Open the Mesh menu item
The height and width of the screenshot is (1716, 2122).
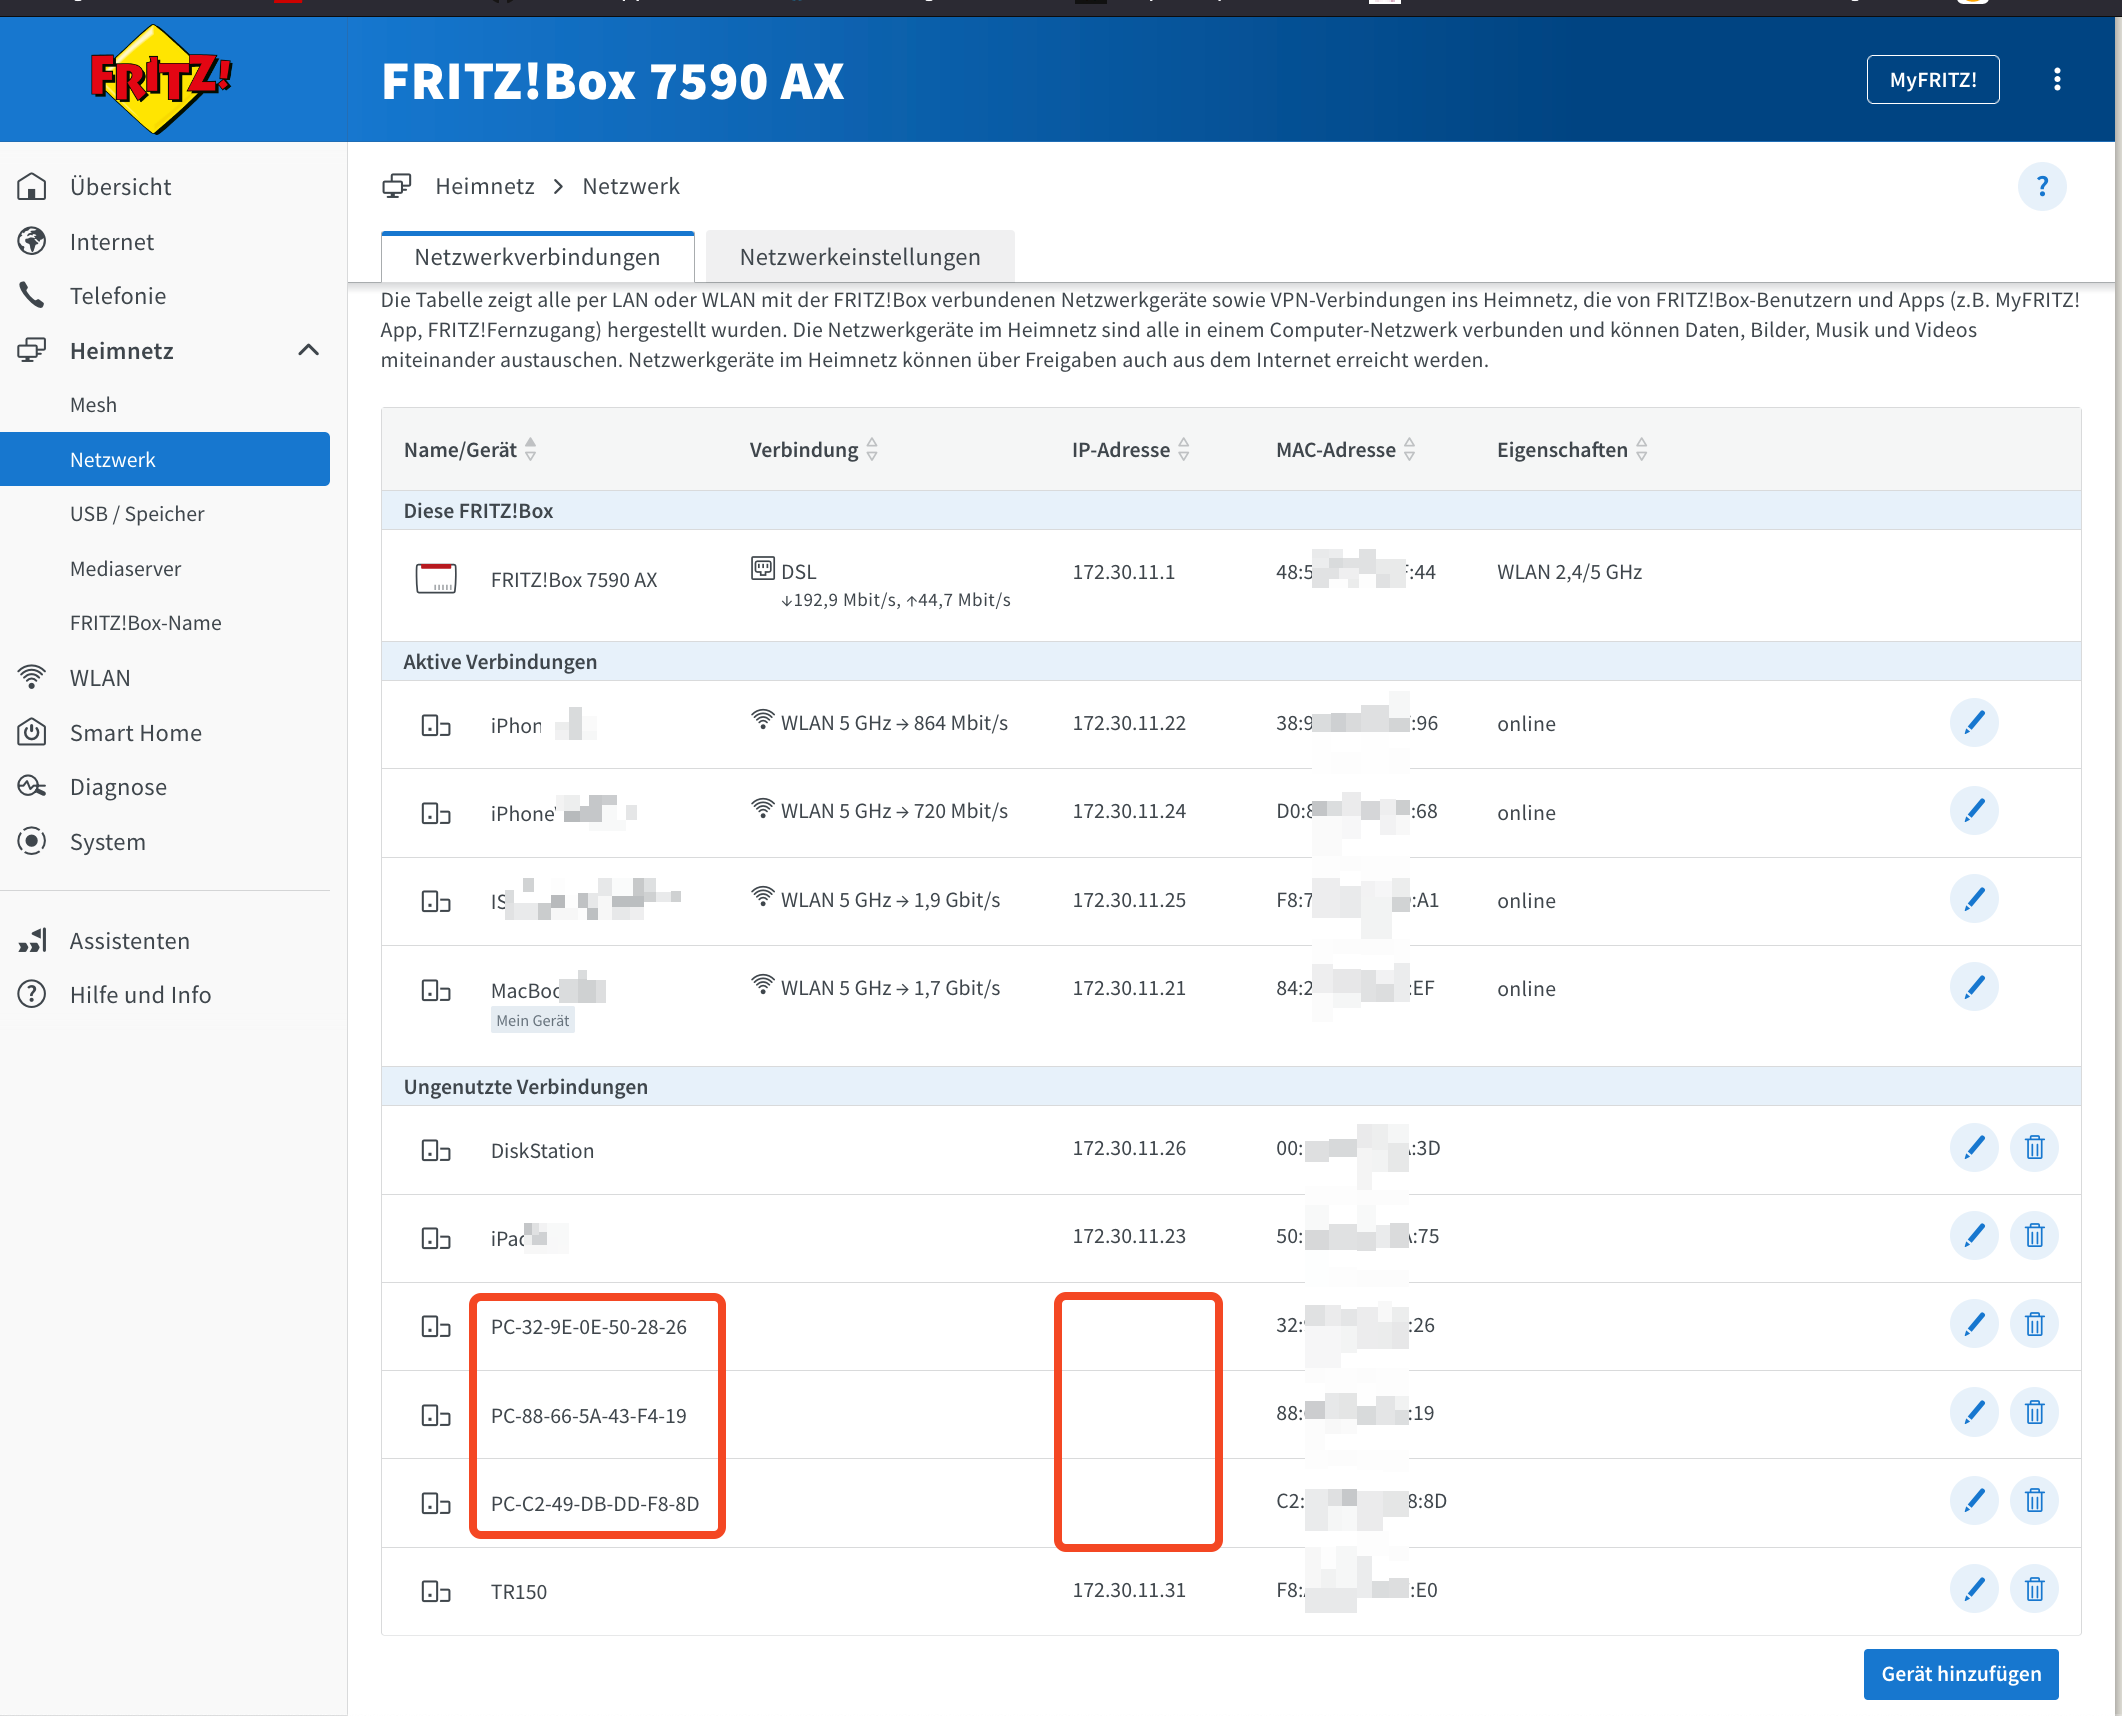click(93, 405)
